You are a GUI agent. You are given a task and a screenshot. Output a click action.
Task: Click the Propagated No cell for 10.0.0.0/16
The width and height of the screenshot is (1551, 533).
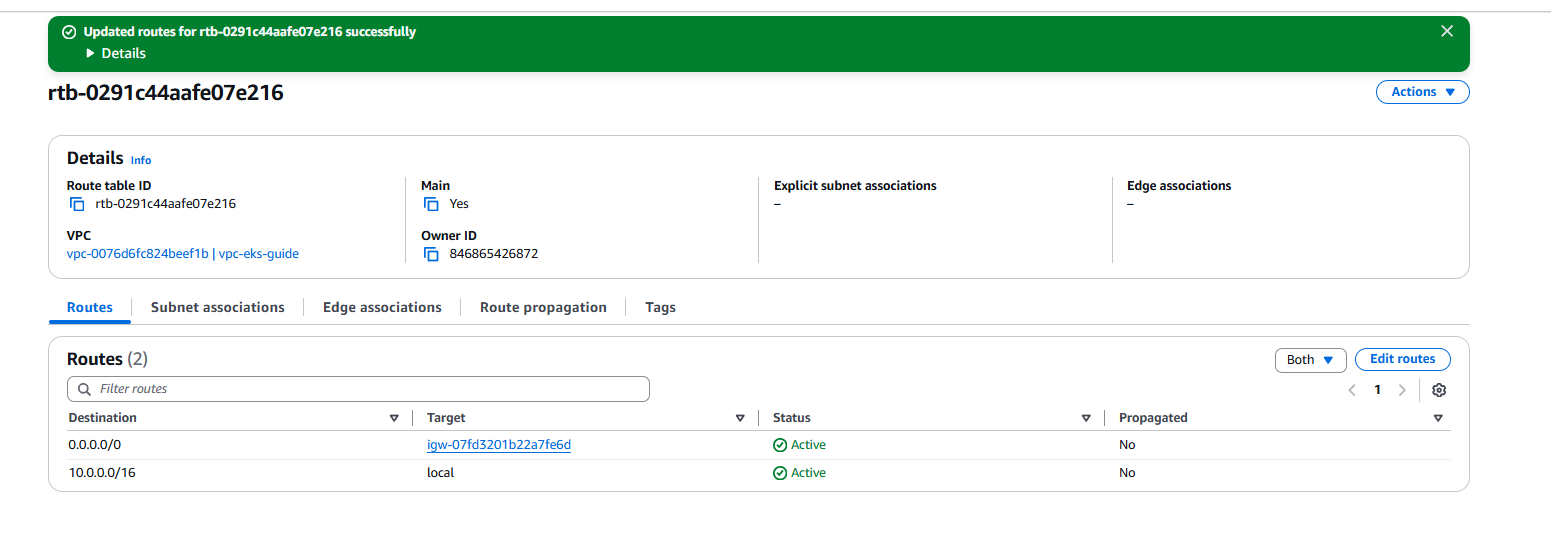[1127, 473]
